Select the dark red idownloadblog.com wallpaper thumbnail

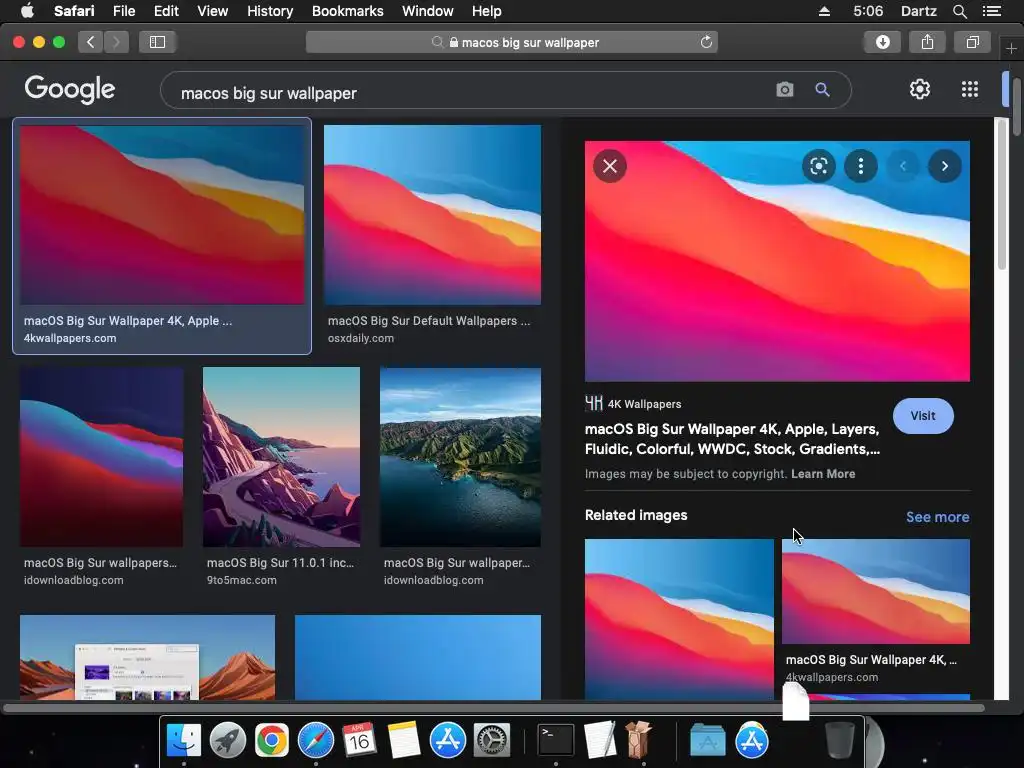pos(101,456)
